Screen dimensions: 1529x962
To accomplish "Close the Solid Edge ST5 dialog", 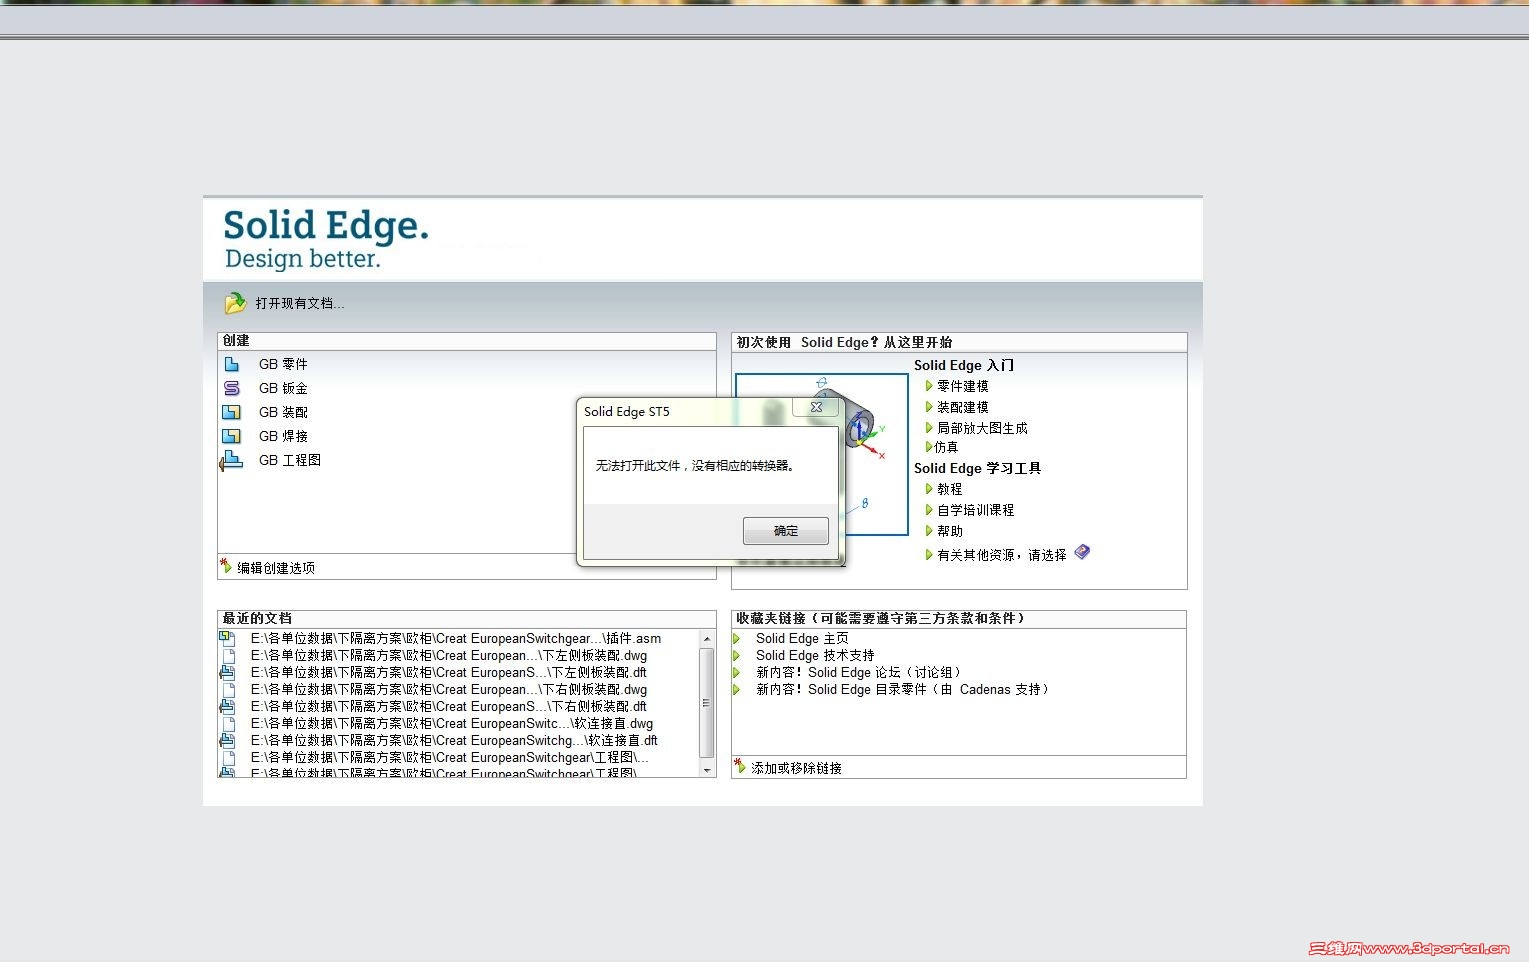I will click(x=816, y=407).
